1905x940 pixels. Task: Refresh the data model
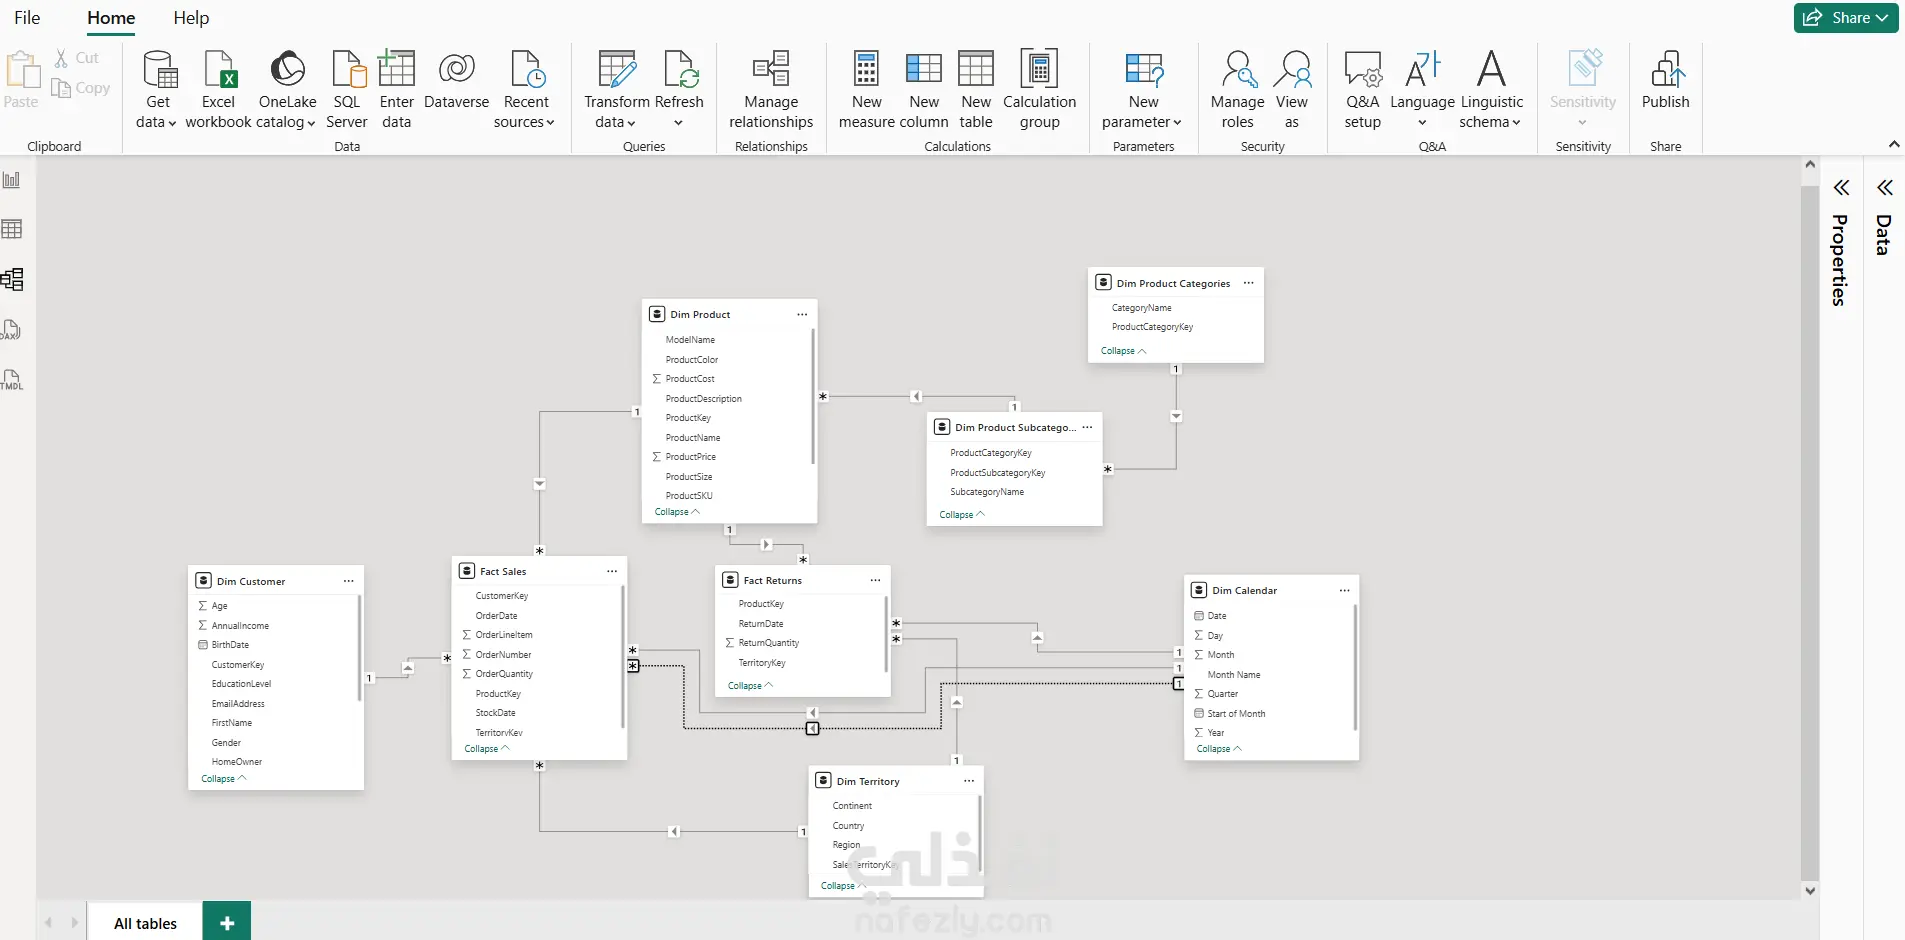coord(679,90)
